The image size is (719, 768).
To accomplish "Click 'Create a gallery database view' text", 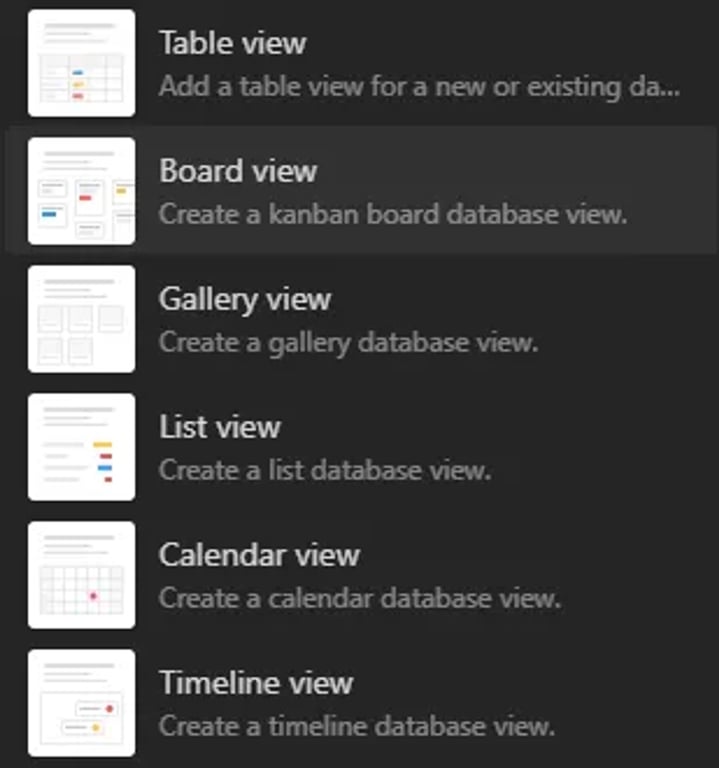I will pyautogui.click(x=349, y=343).
